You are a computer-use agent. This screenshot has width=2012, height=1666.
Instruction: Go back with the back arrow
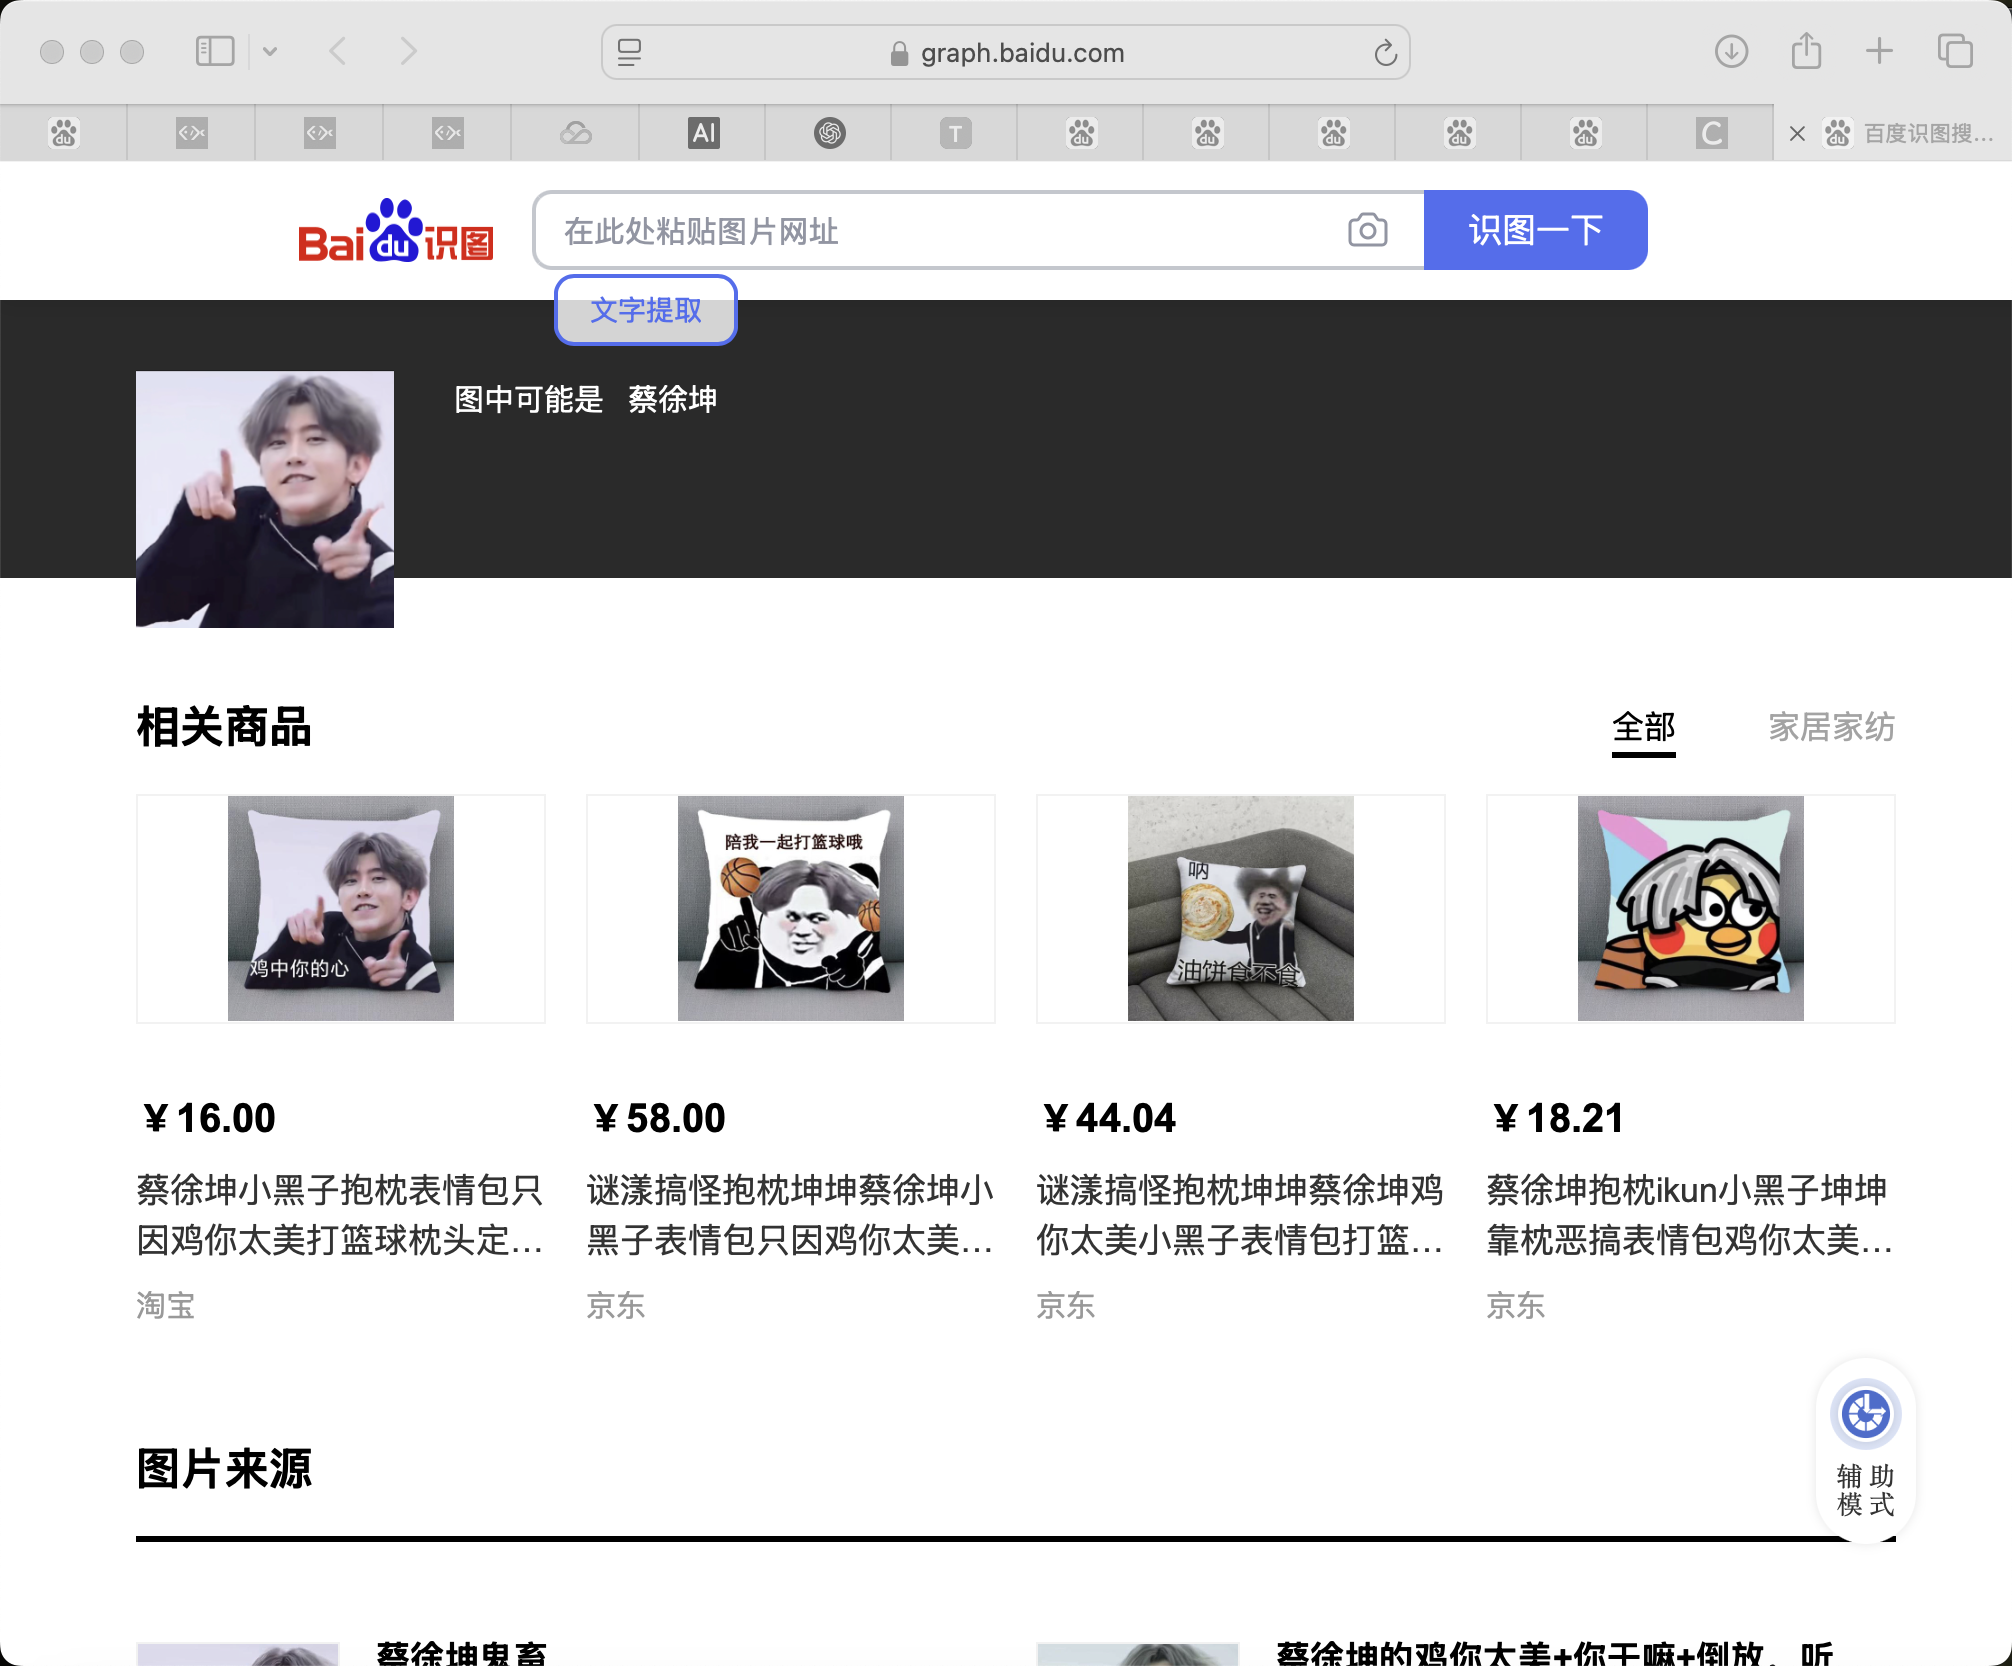(338, 51)
